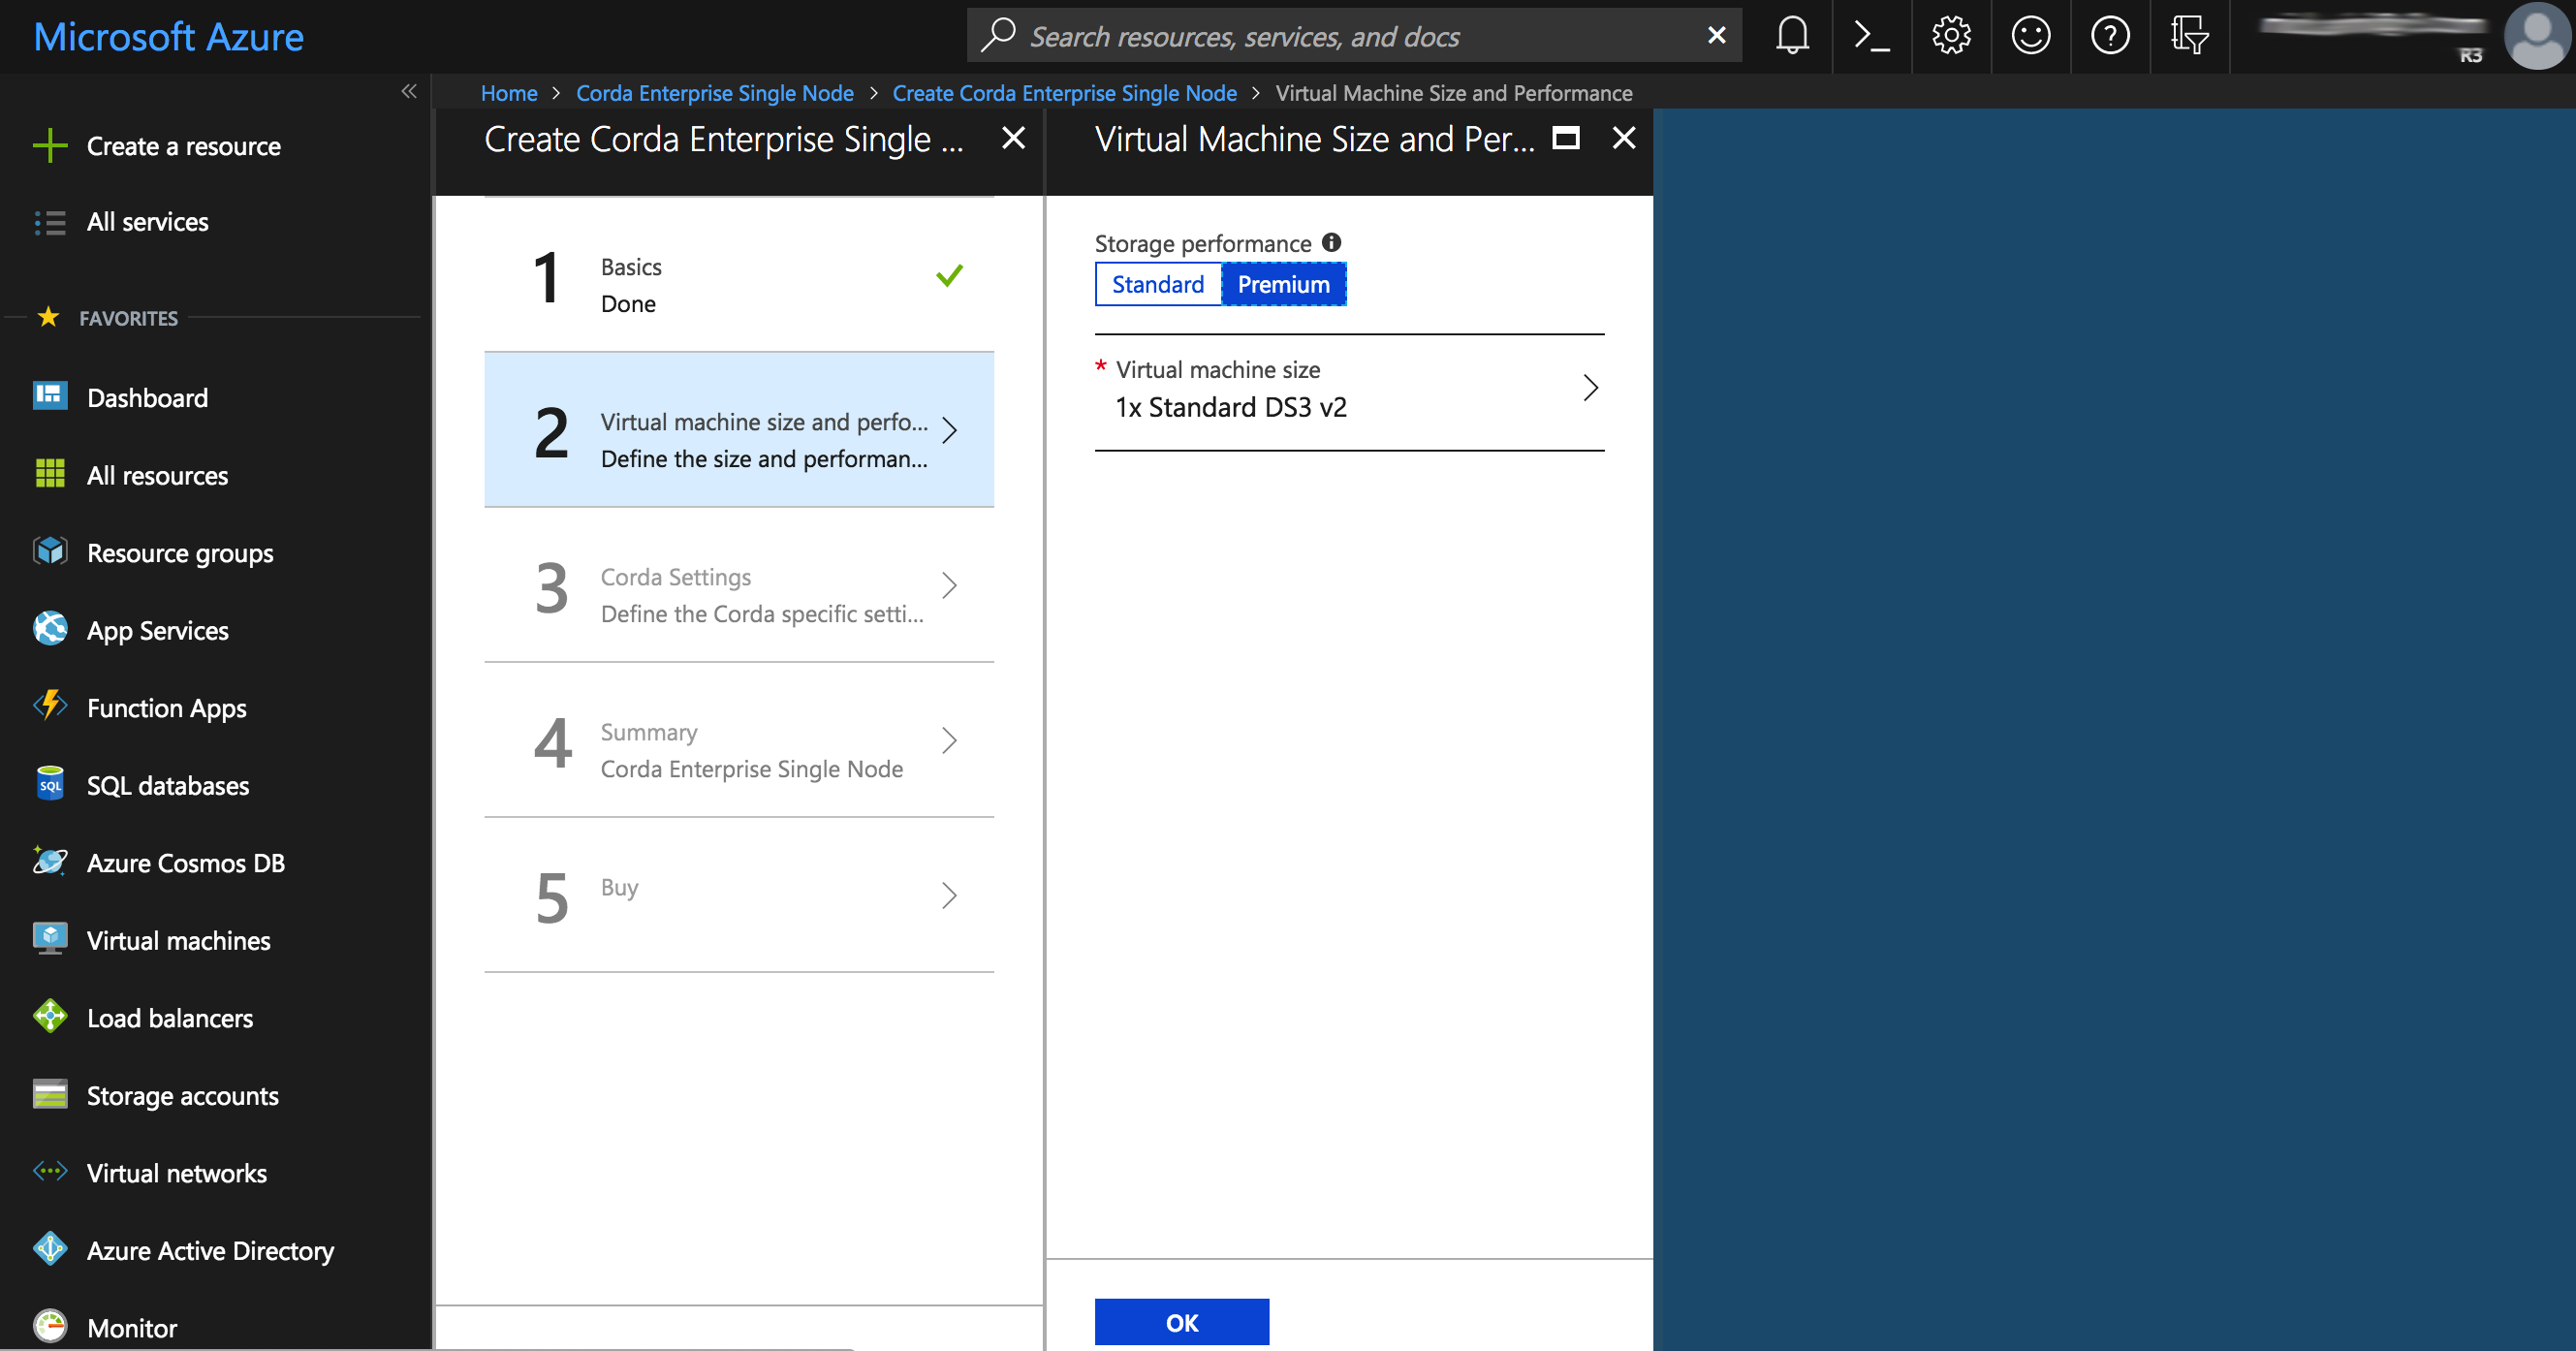Open All services in sidebar
This screenshot has width=2576, height=1351.
(147, 222)
